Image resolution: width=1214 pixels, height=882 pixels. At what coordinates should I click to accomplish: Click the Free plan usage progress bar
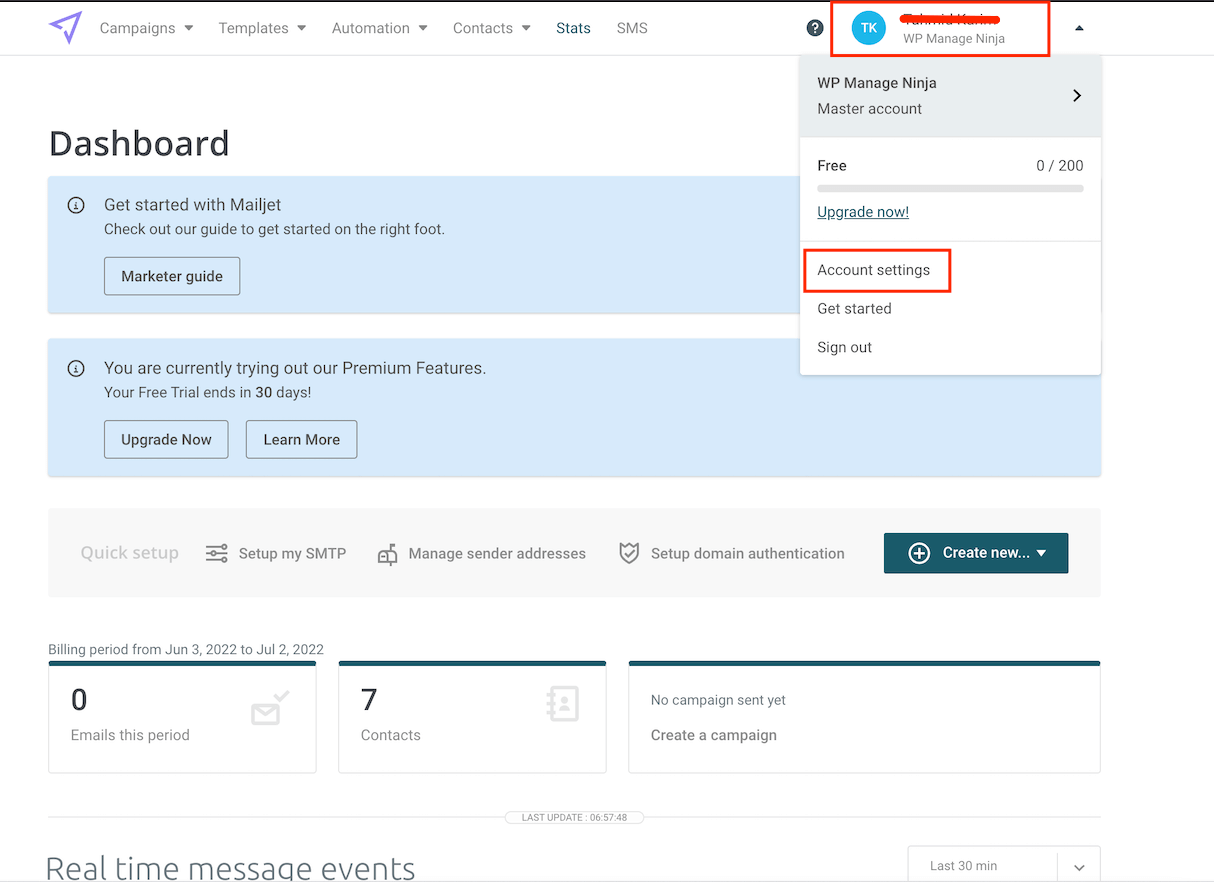[x=950, y=188]
